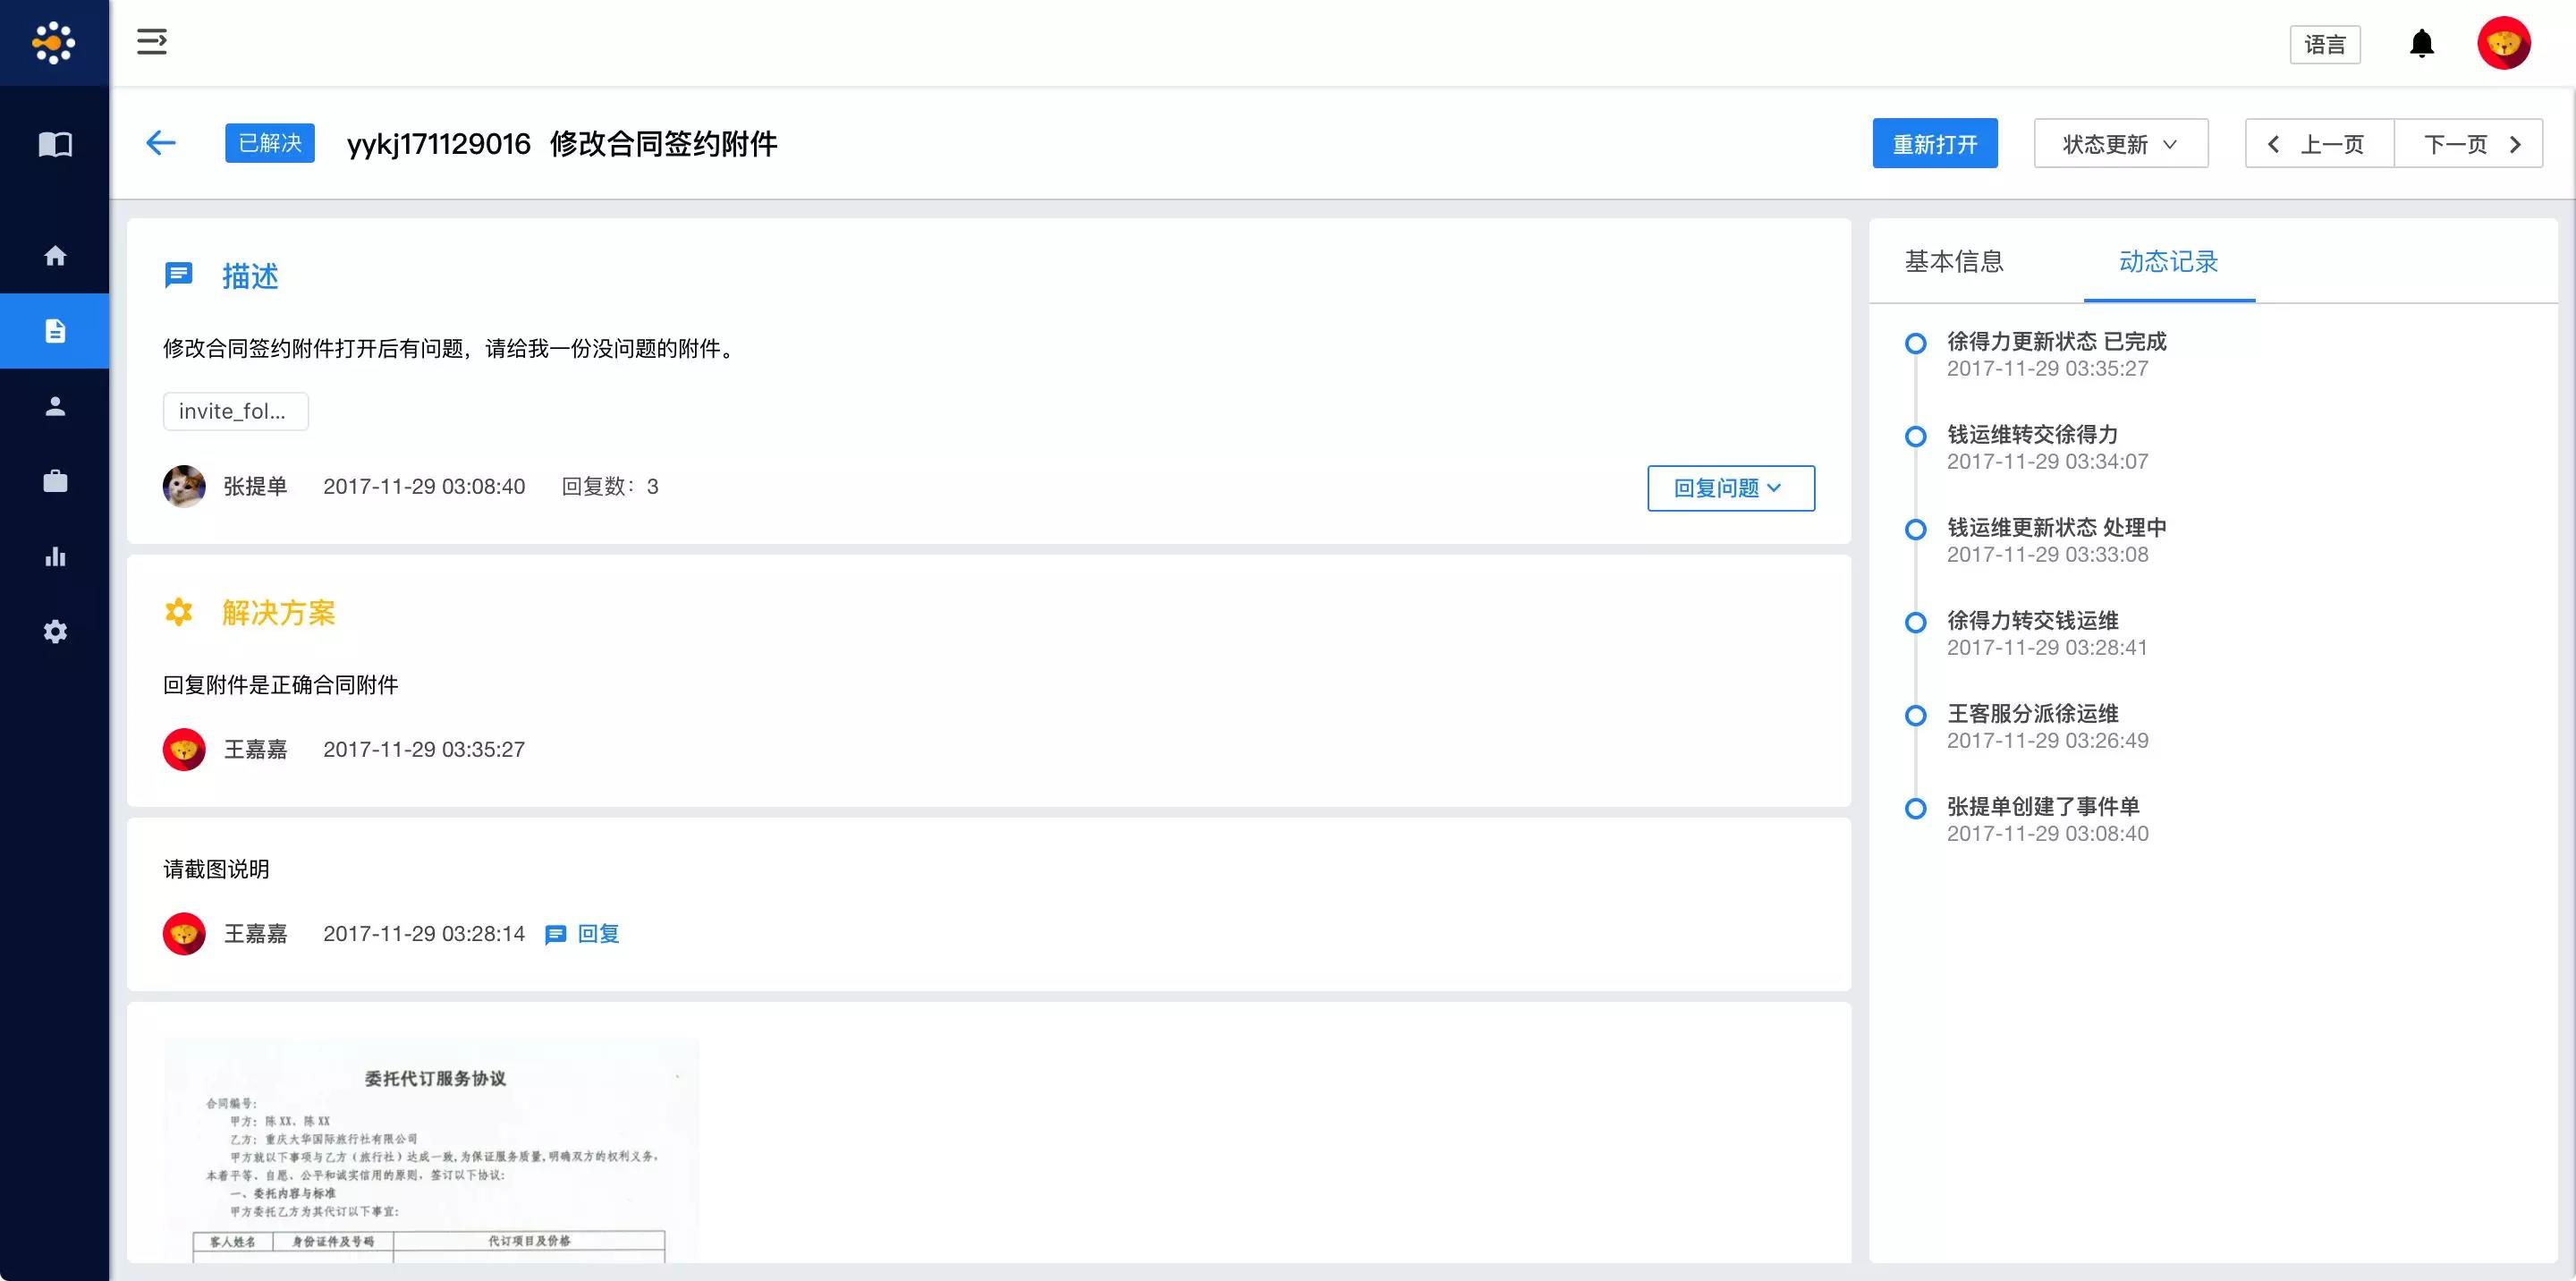The height and width of the screenshot is (1281, 2576).
Task: Click the user avatar in top bar
Action: click(x=2503, y=44)
